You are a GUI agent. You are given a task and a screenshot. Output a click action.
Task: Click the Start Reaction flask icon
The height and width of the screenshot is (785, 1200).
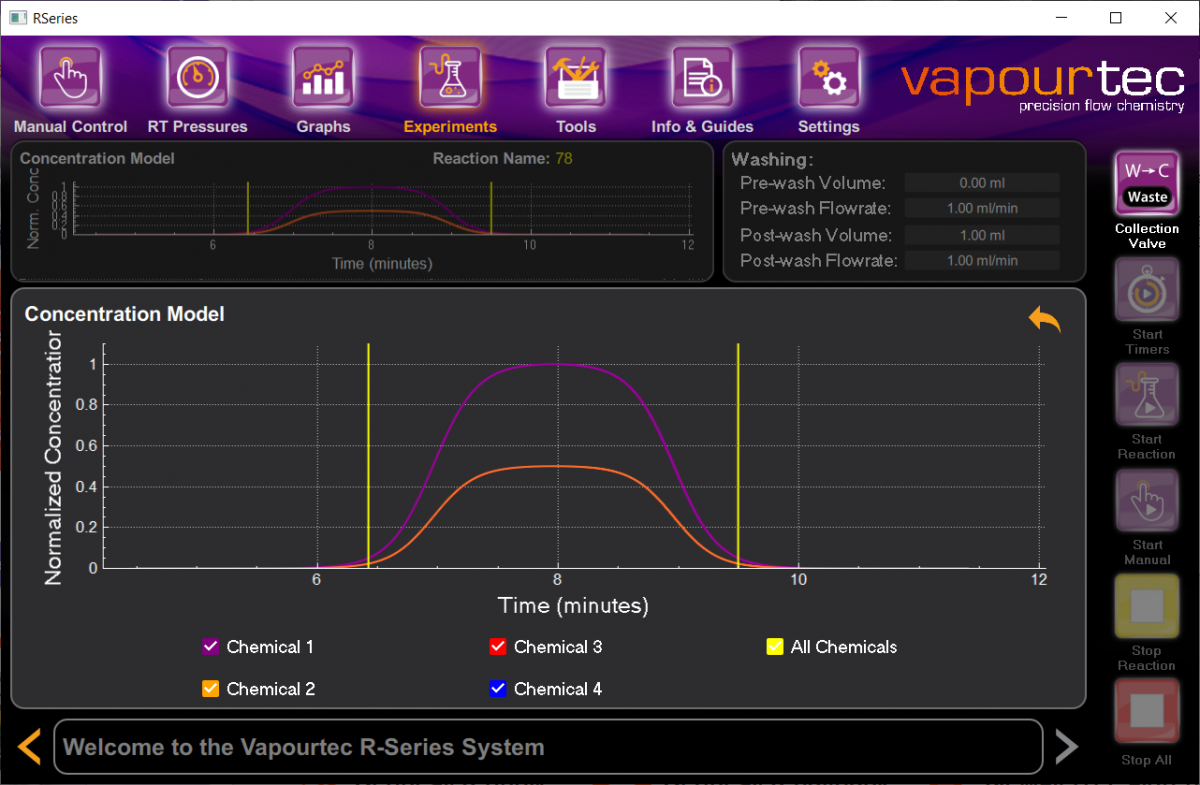point(1146,395)
